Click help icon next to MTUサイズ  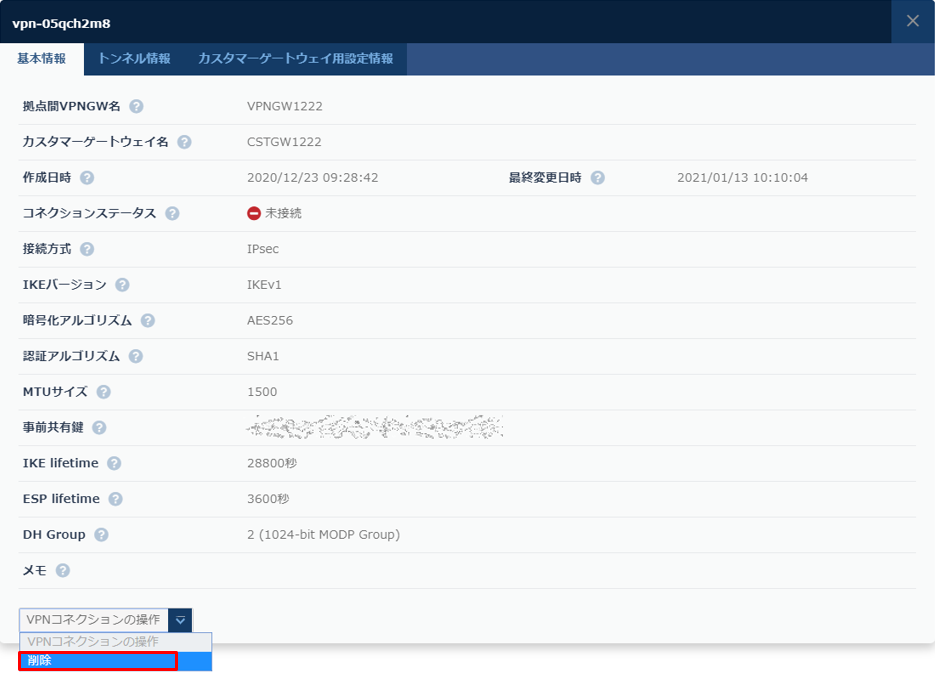[x=104, y=392]
